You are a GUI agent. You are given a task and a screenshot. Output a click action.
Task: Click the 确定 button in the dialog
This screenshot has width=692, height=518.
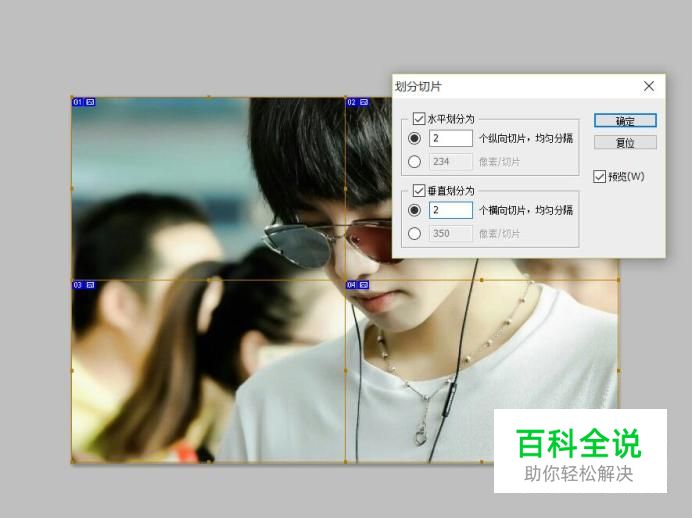pyautogui.click(x=625, y=120)
